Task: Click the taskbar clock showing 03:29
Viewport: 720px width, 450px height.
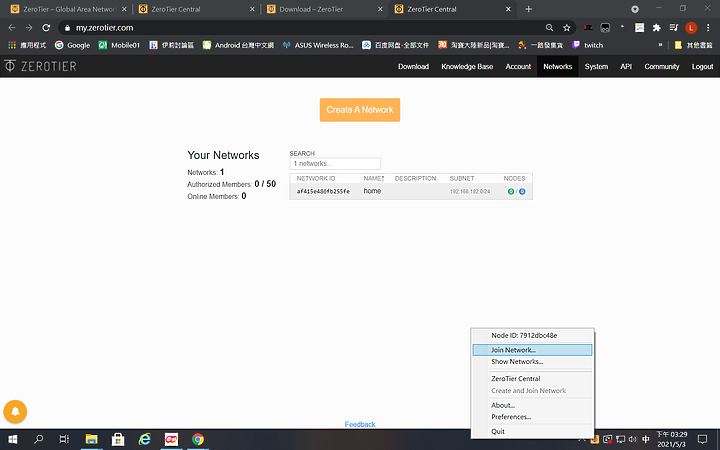Action: 671,439
